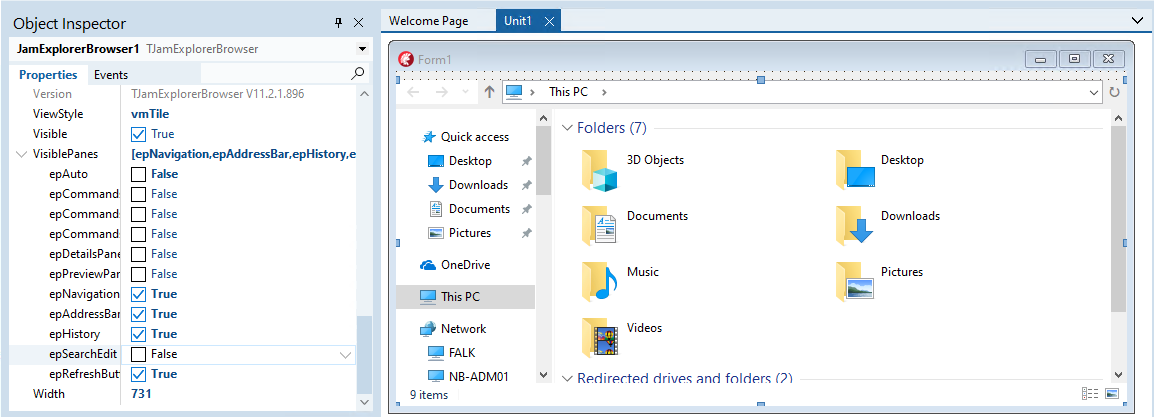This screenshot has height=417, width=1154.
Task: Uncheck the epHistory checkbox
Action: click(138, 334)
